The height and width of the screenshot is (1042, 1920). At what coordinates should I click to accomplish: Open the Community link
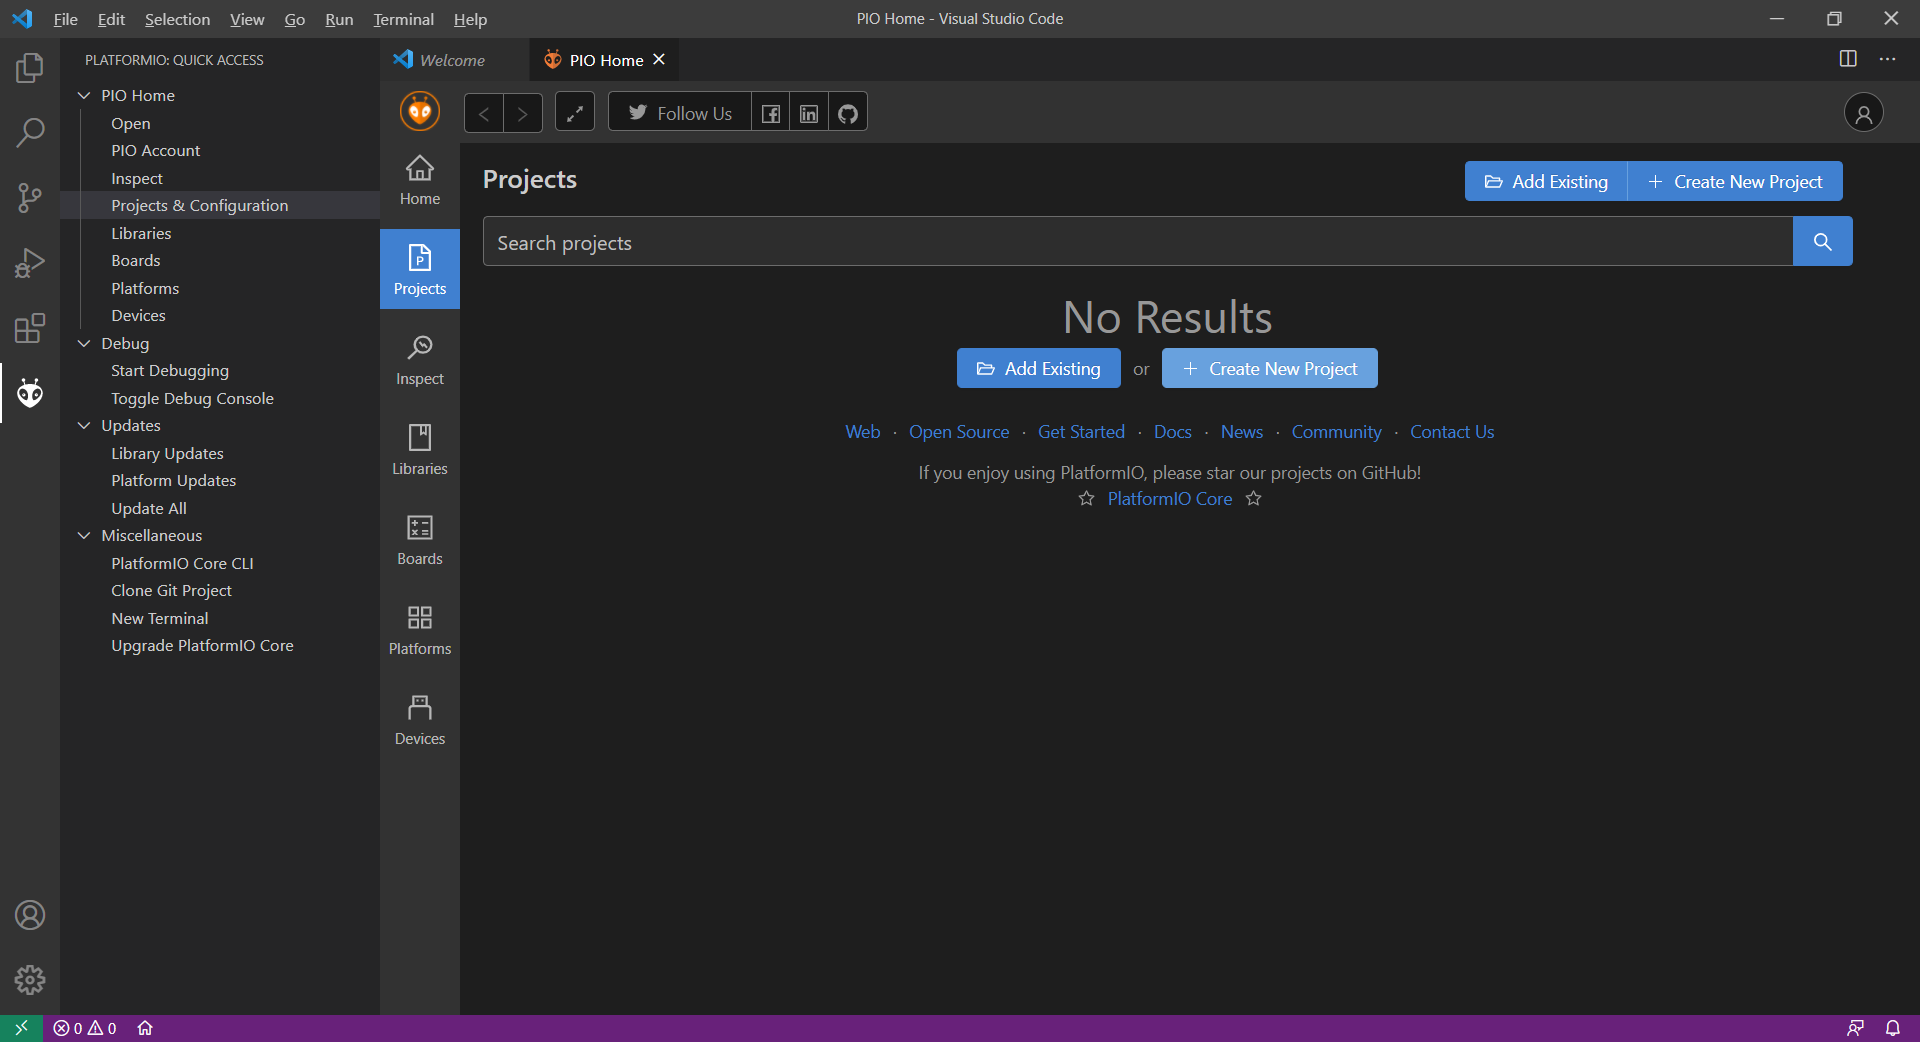pyautogui.click(x=1336, y=431)
